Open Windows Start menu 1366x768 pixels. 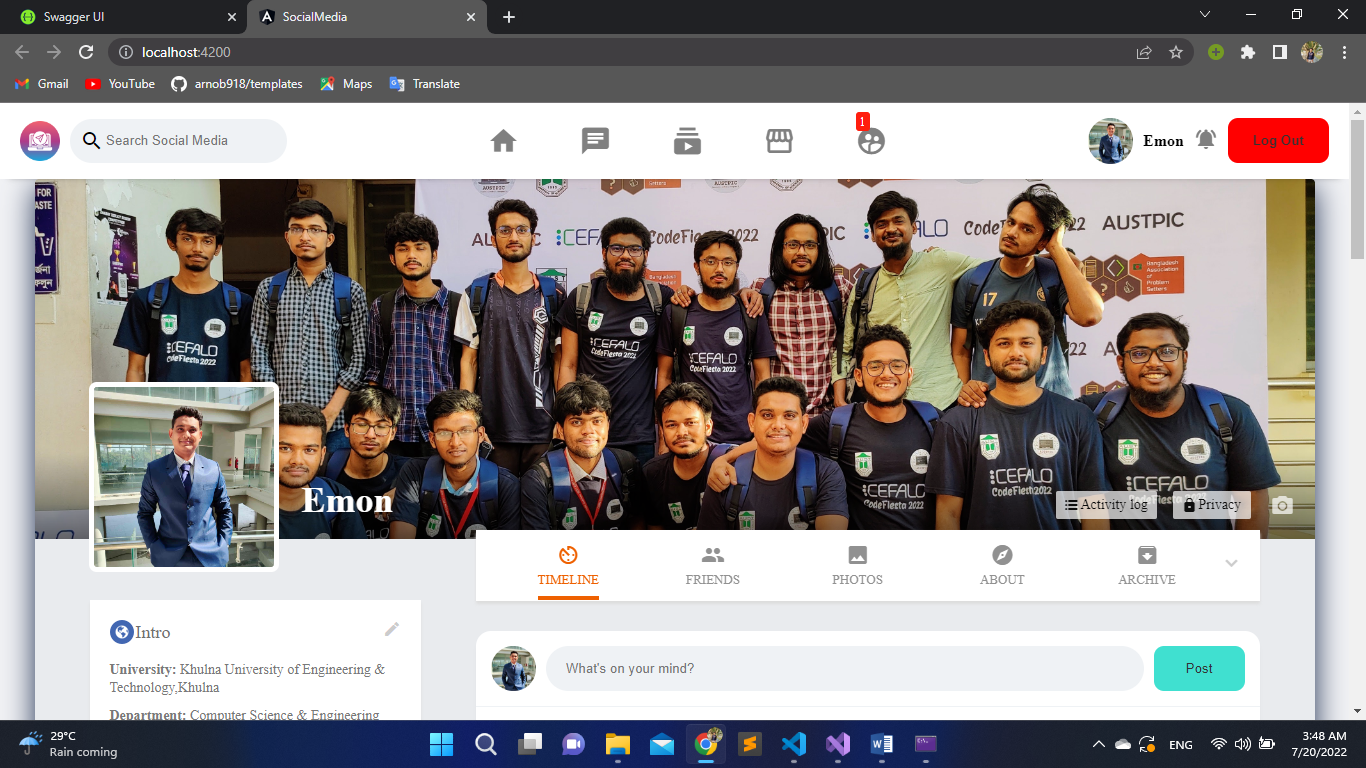pyautogui.click(x=441, y=744)
